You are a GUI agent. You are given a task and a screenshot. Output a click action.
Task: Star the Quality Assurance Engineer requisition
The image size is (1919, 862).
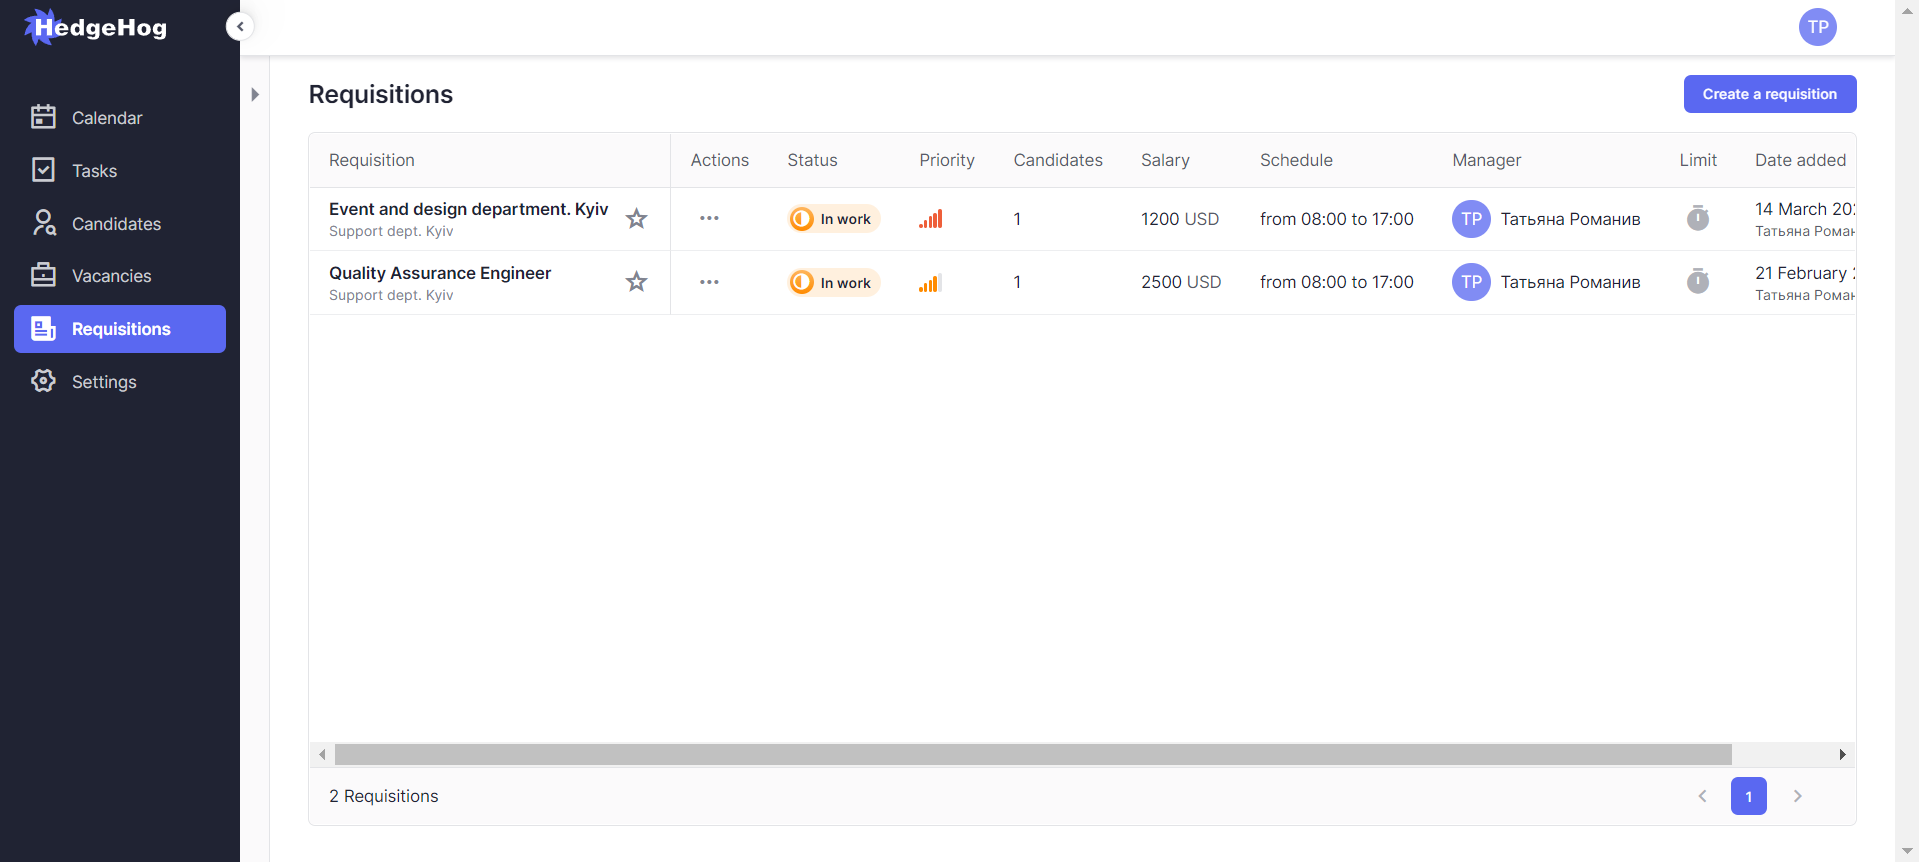tap(636, 282)
